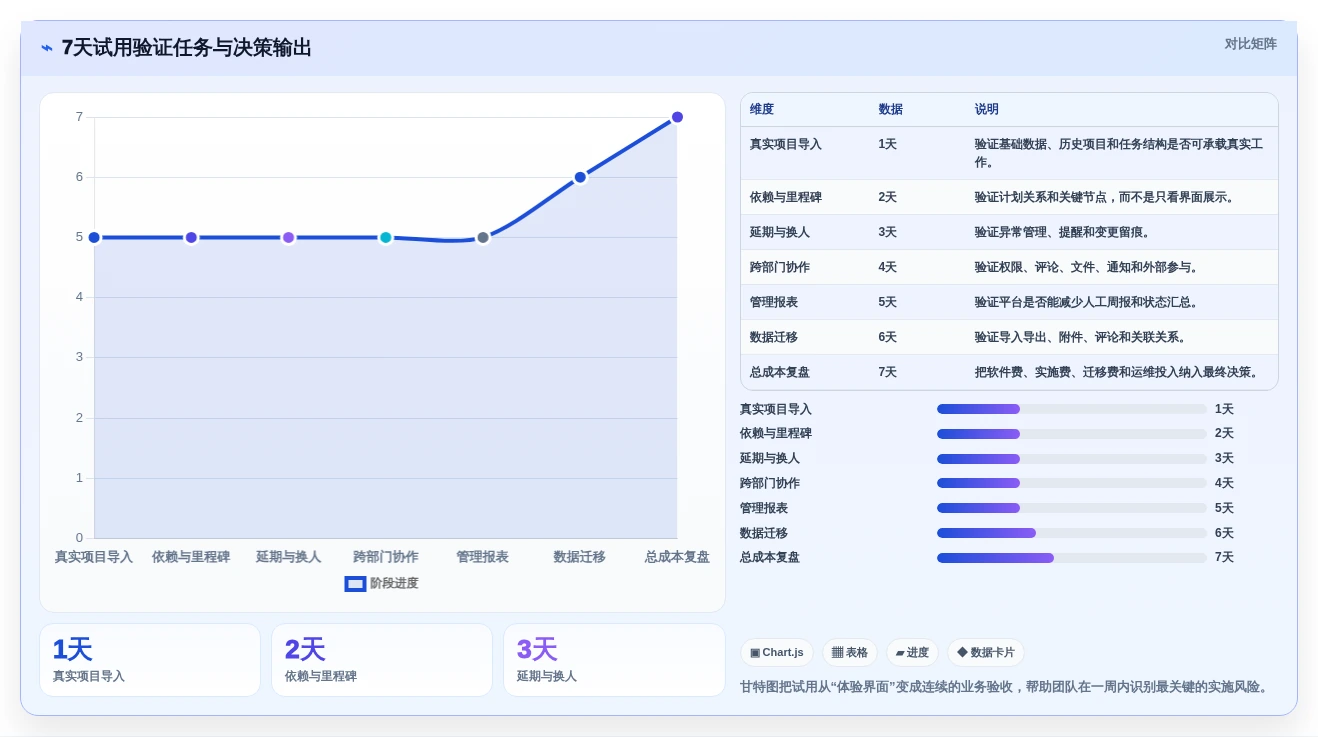This screenshot has width=1318, height=737.
Task: Click the description starting 验证导入导出、附件
Action: (x=1083, y=337)
